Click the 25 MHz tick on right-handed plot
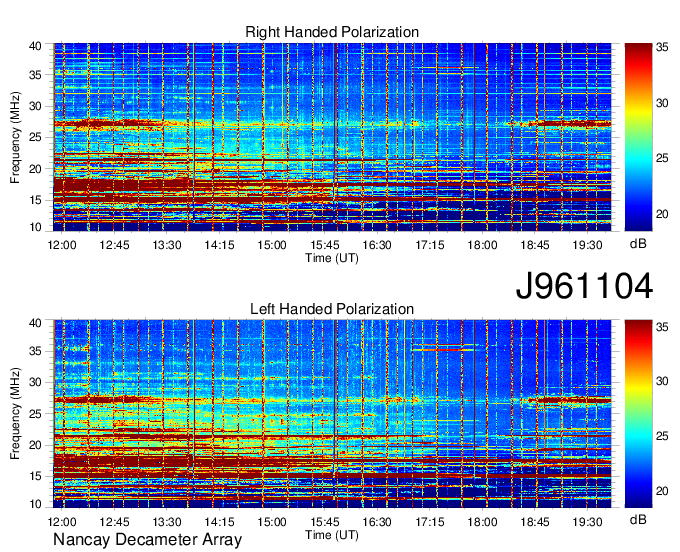The width and height of the screenshot is (680, 552). [36, 137]
